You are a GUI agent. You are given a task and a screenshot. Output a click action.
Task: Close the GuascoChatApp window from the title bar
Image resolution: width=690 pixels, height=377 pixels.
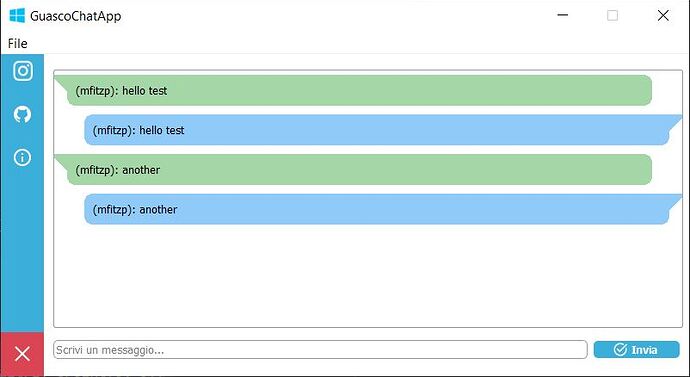click(663, 15)
